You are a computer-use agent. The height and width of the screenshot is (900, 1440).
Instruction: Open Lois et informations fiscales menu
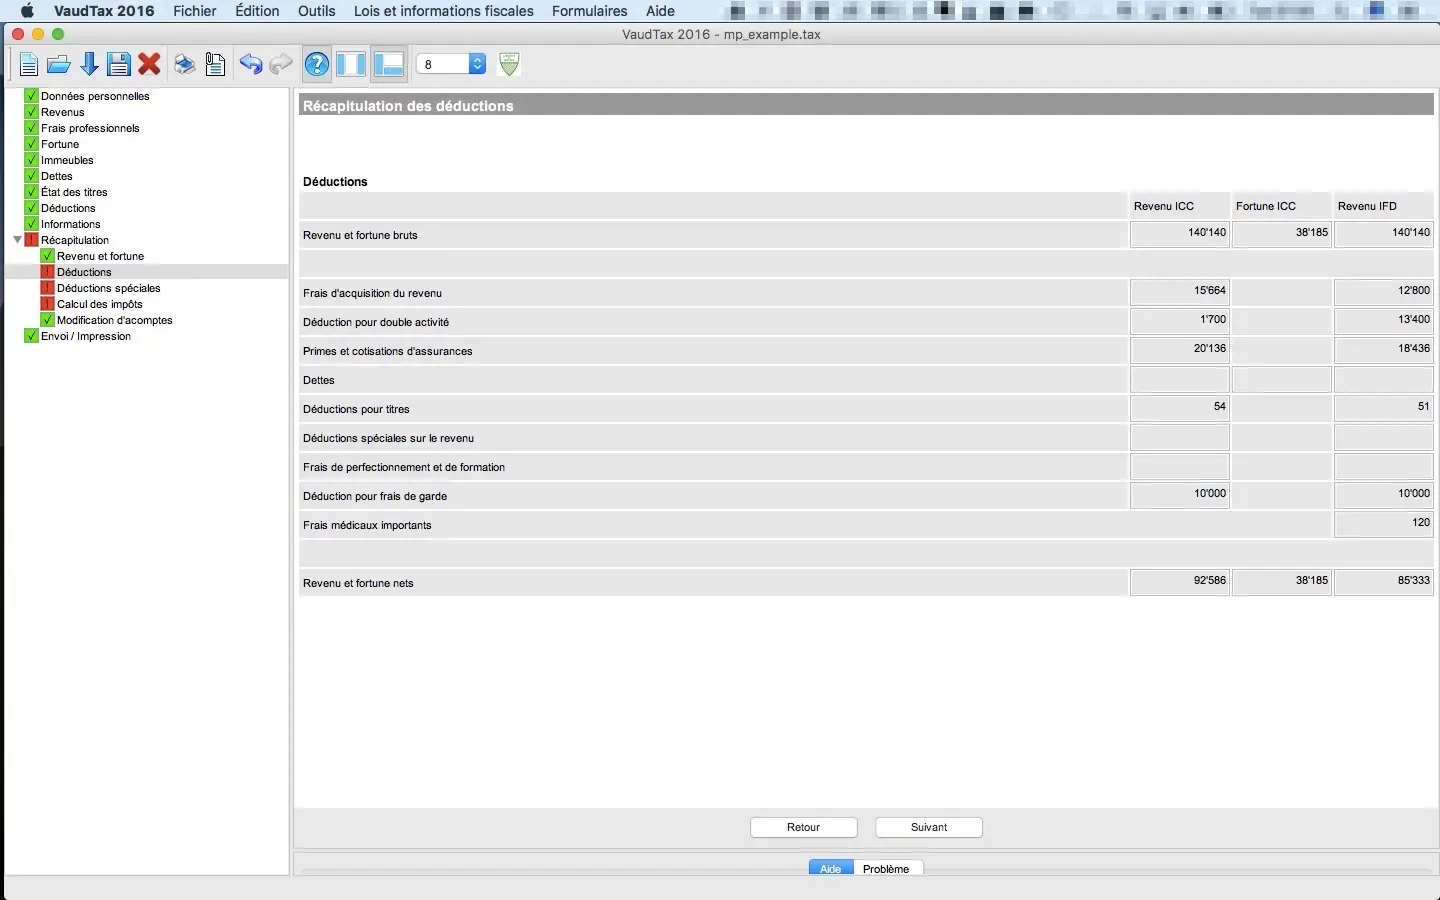tap(443, 11)
